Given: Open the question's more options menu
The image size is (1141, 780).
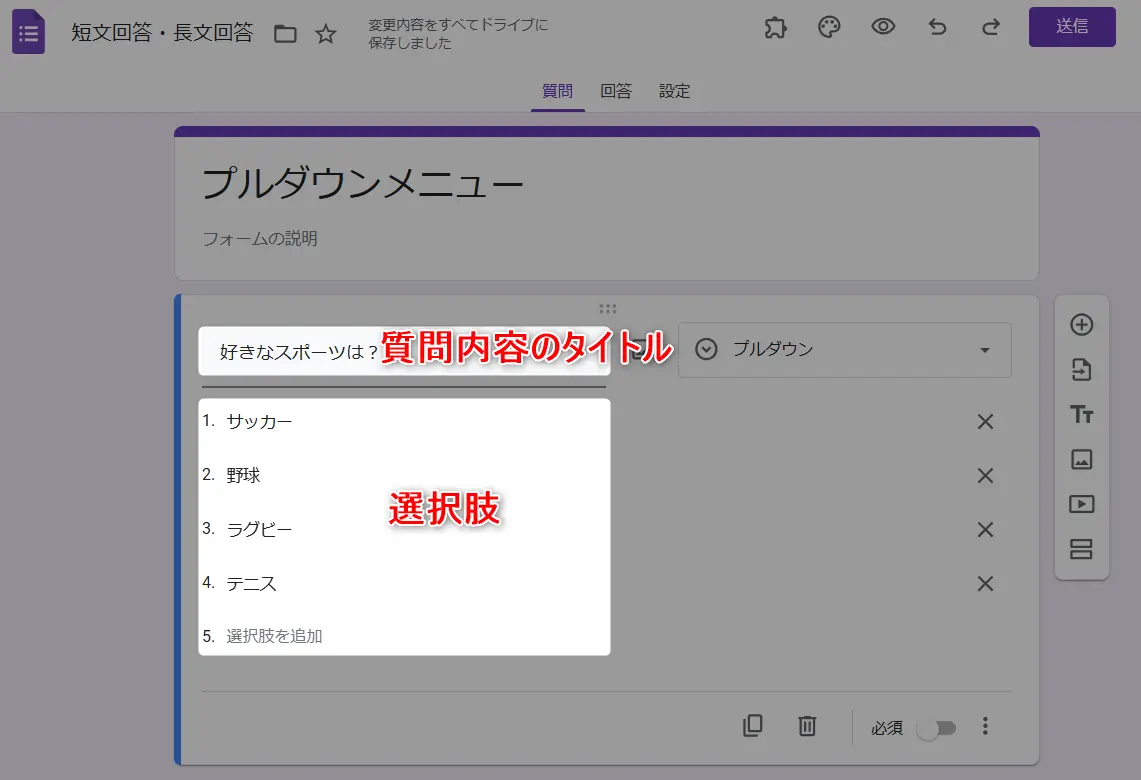Looking at the screenshot, I should [985, 726].
